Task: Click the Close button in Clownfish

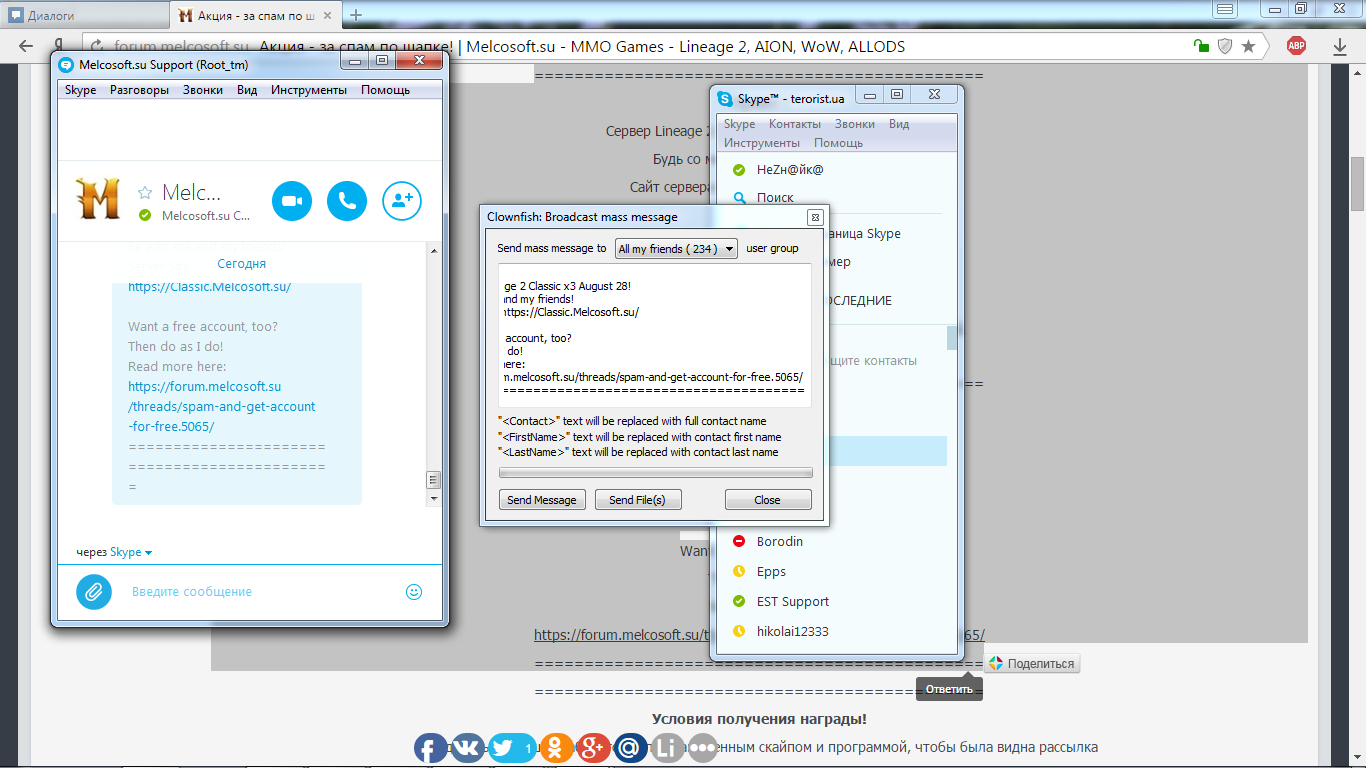Action: coord(768,500)
